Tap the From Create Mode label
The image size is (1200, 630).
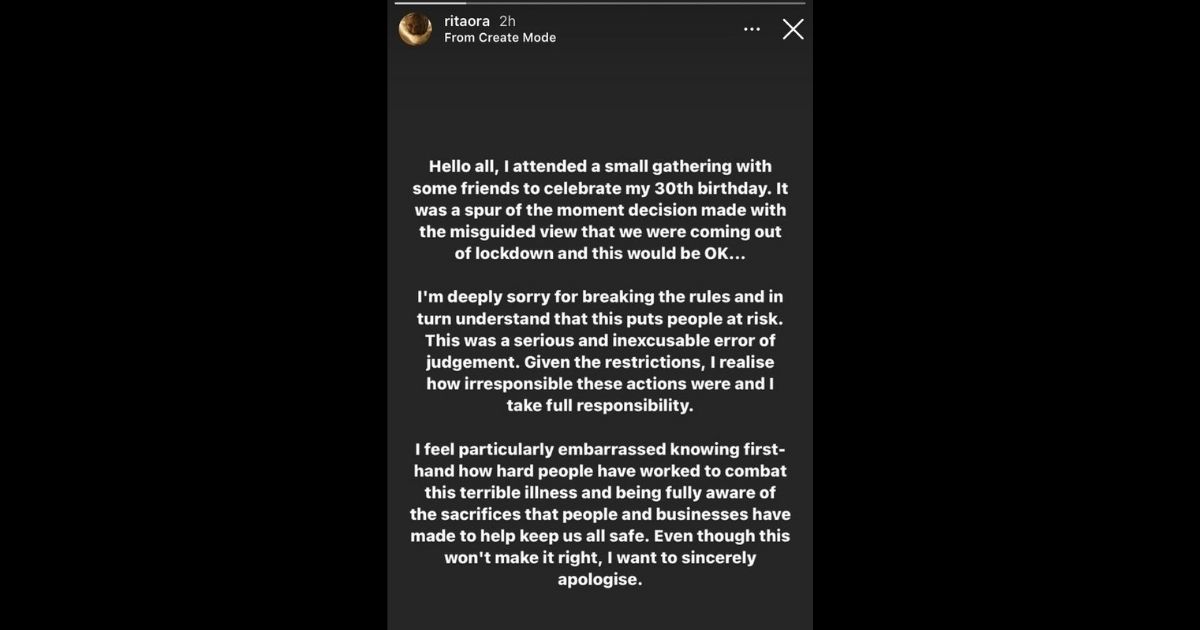click(500, 38)
